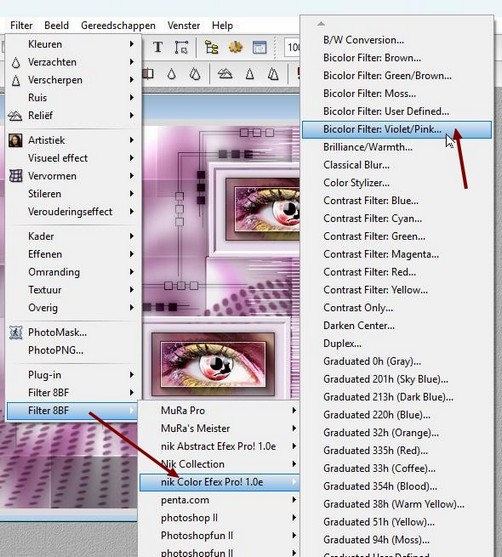This screenshot has width=502, height=557.
Task: Click the single triangle Sharpen toolbar icon
Action: (250, 74)
